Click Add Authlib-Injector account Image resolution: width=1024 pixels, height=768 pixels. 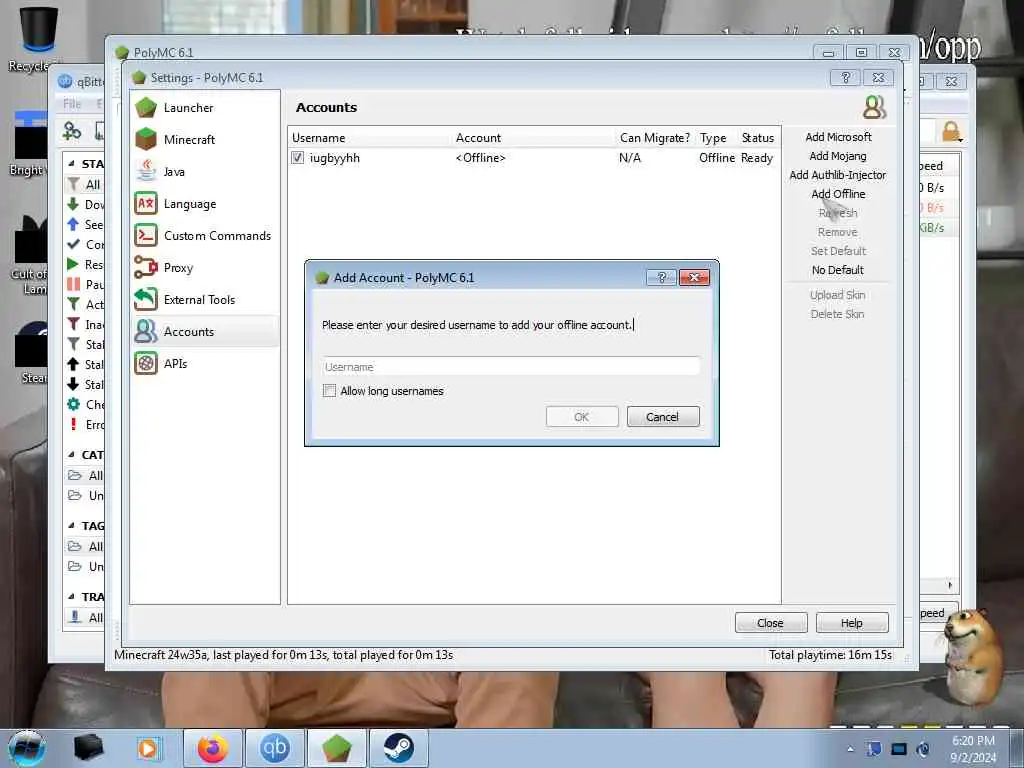[838, 175]
